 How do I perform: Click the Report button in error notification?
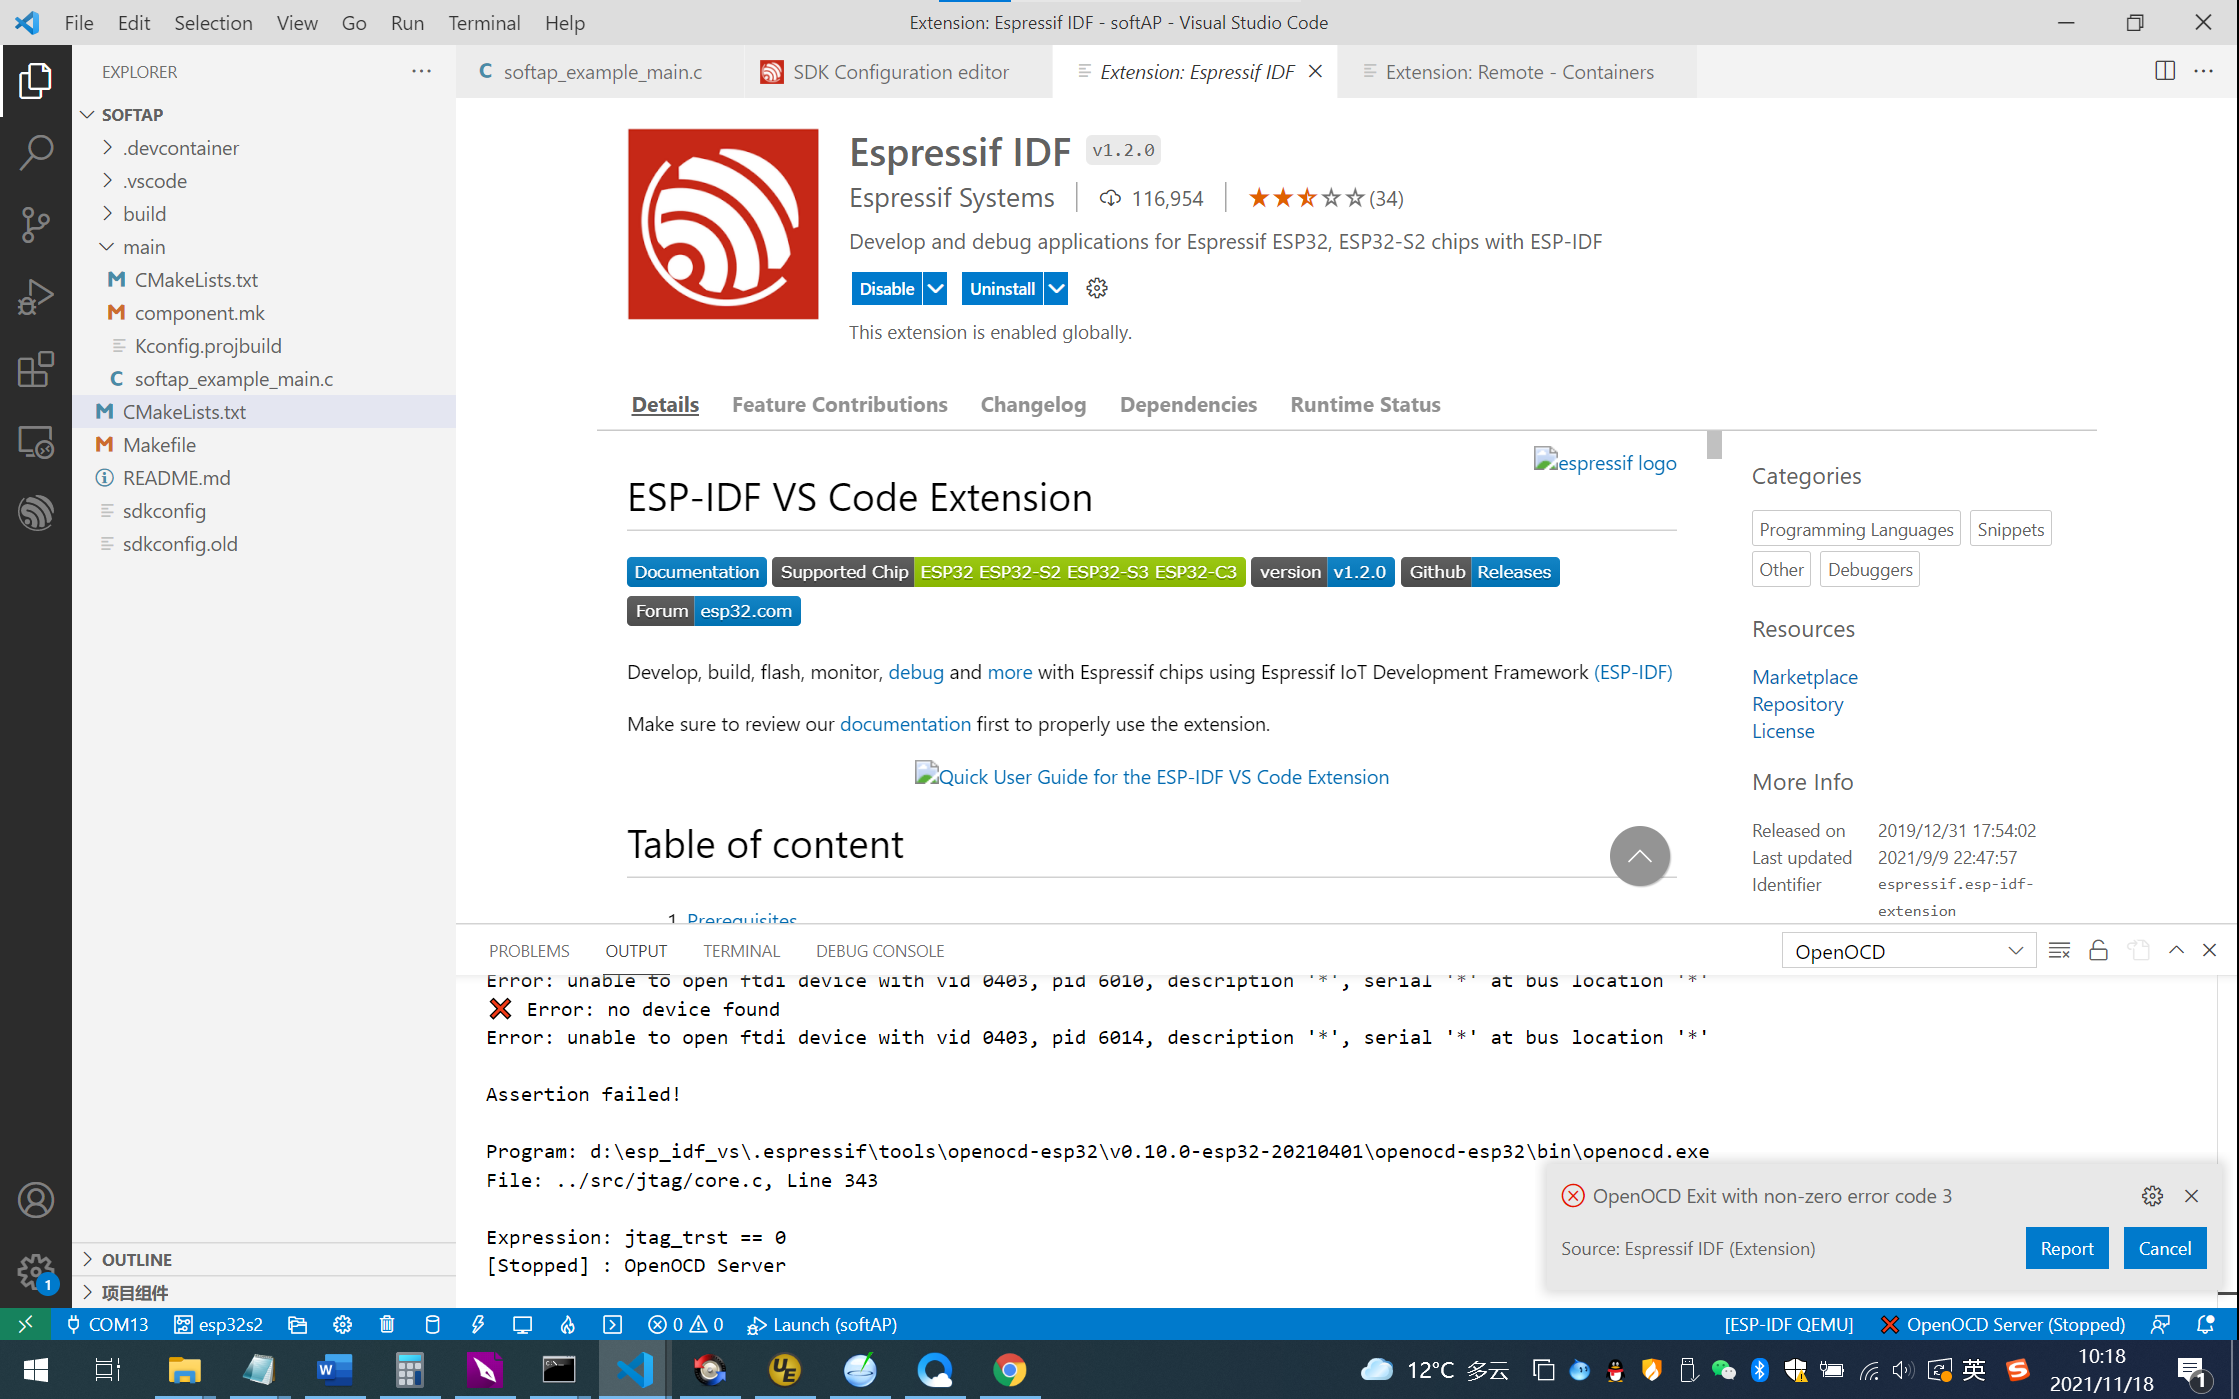(2067, 1246)
